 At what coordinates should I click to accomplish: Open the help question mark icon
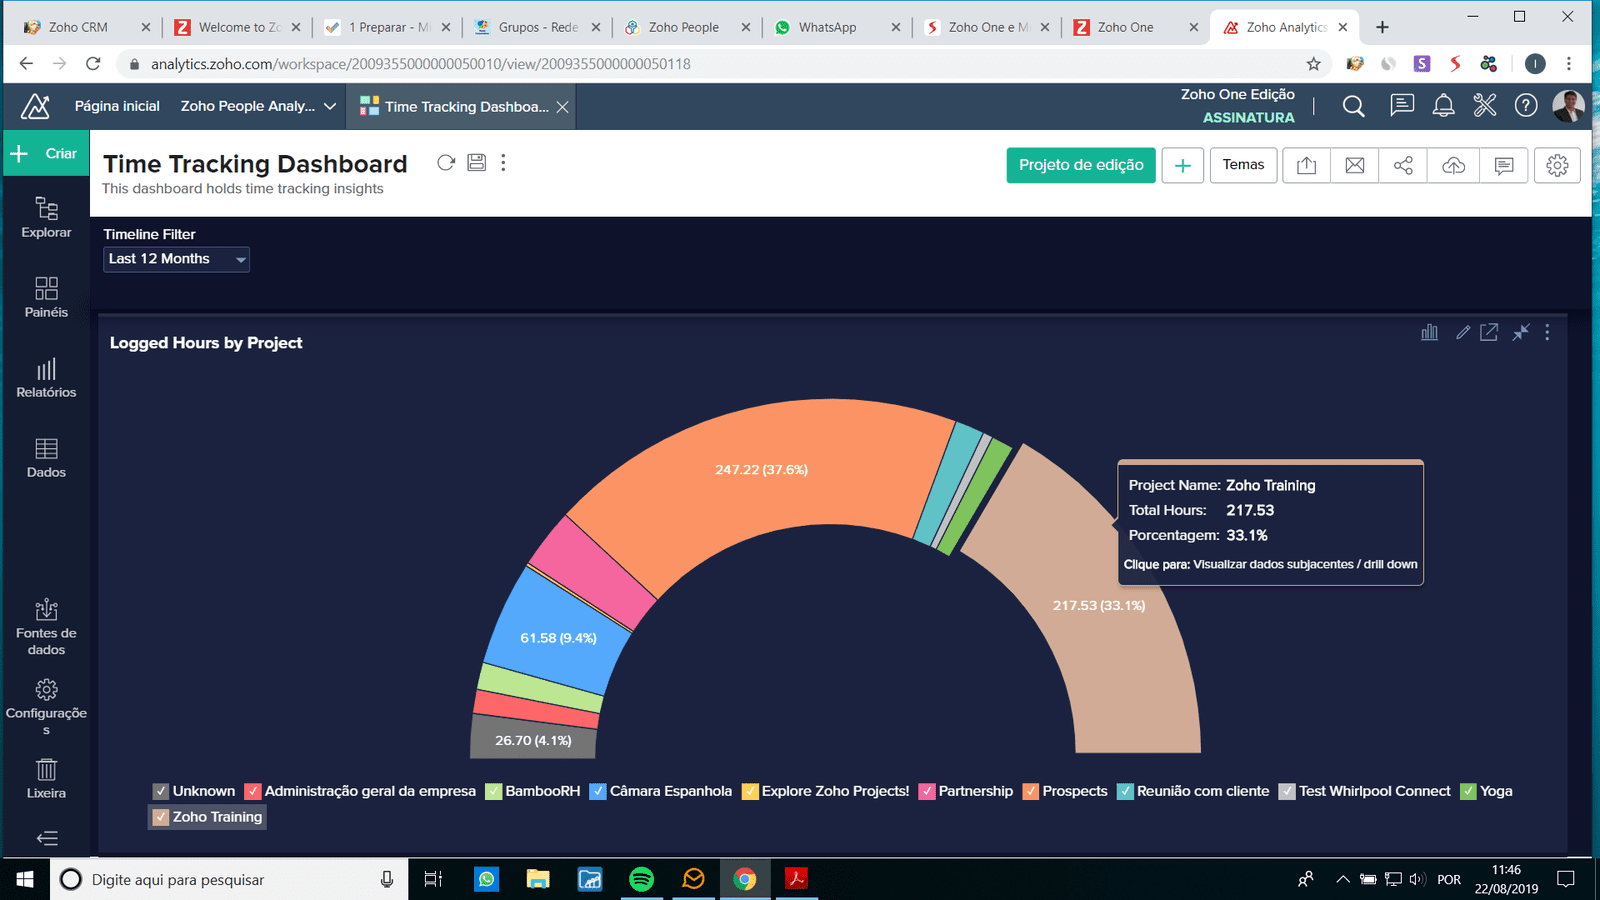pos(1526,105)
